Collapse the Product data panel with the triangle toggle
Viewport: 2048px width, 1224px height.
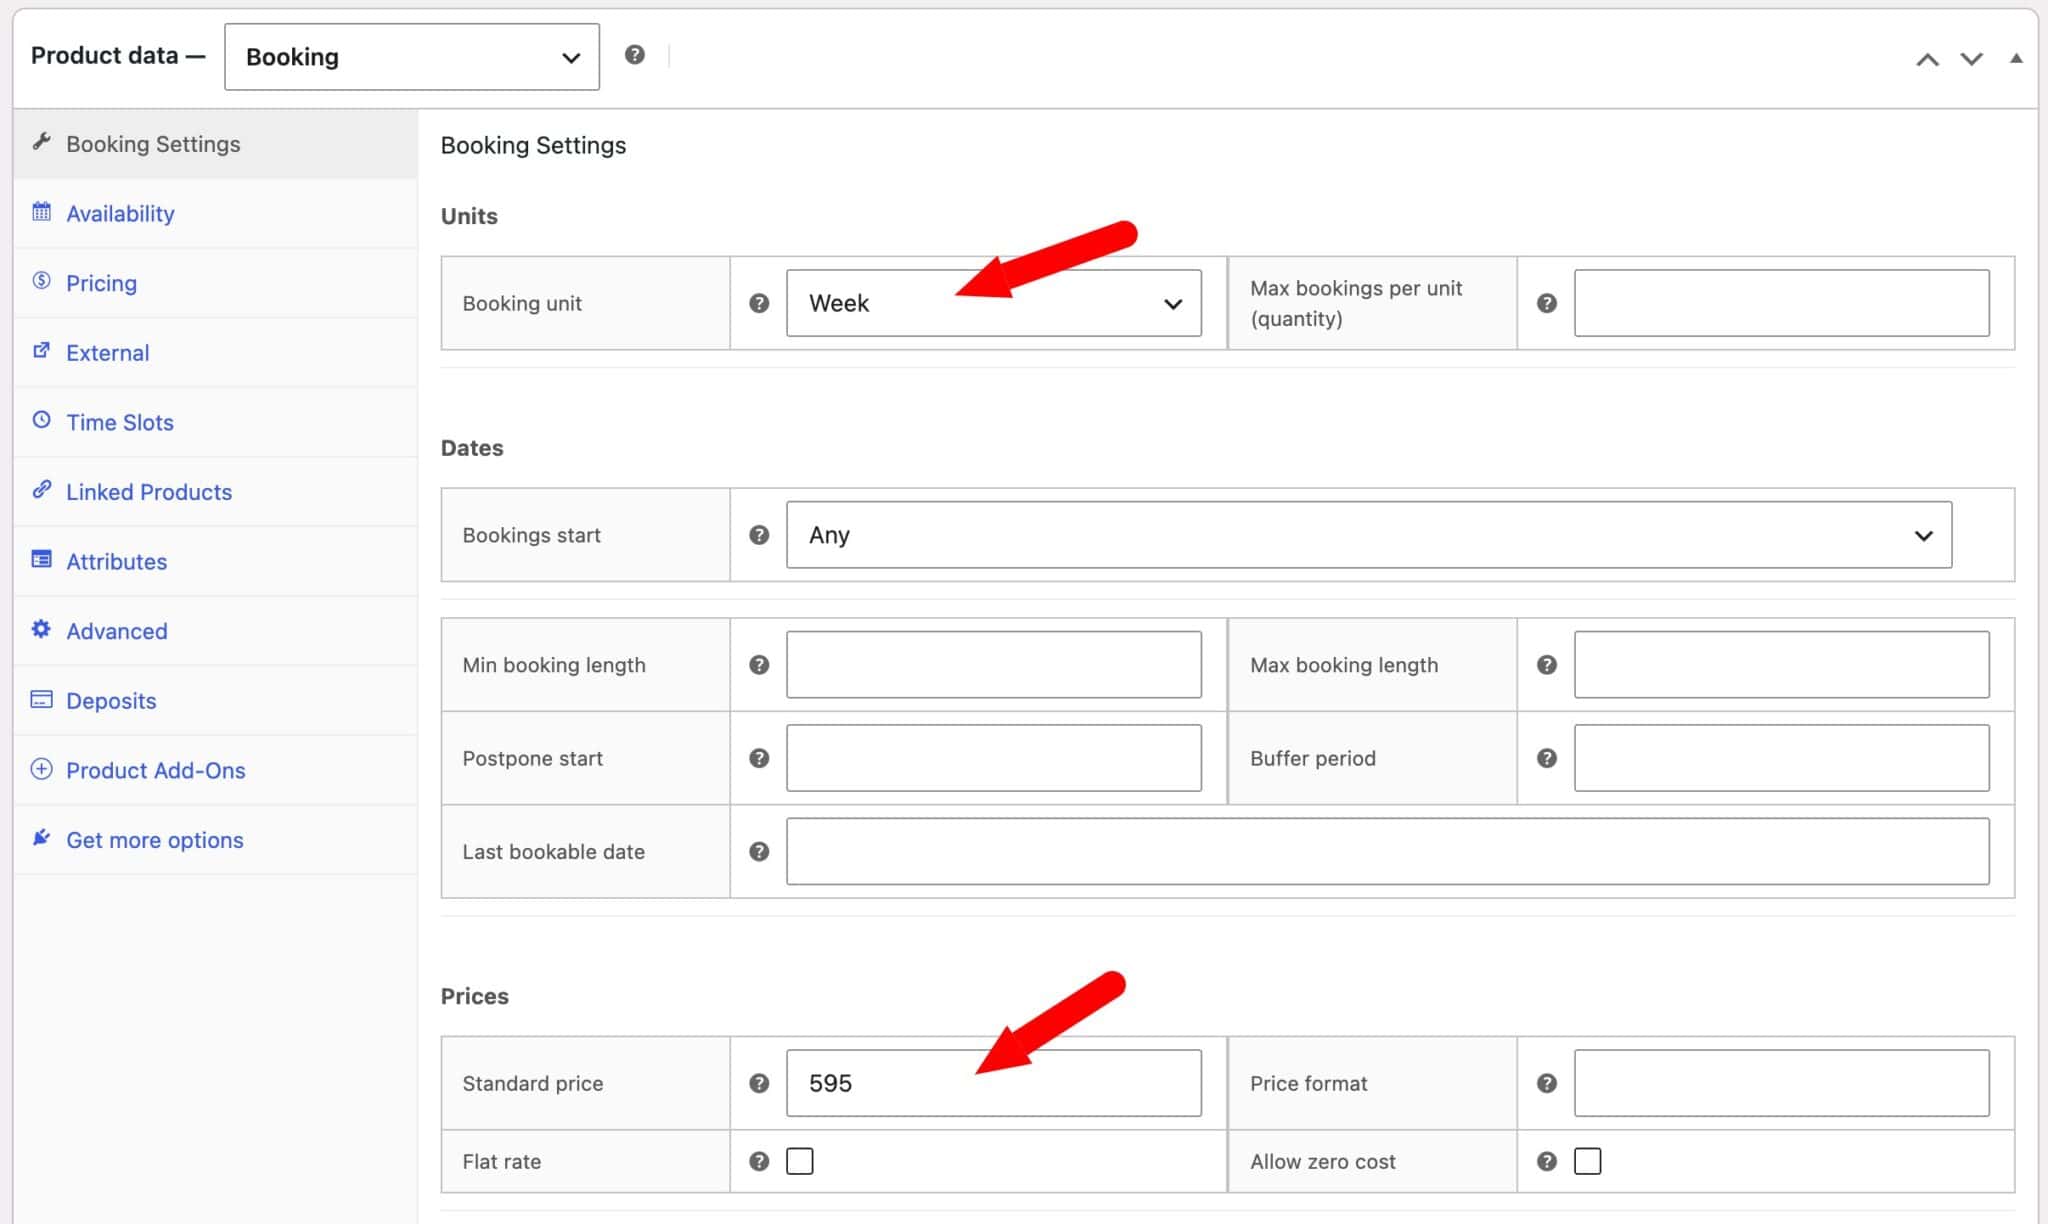(2016, 58)
